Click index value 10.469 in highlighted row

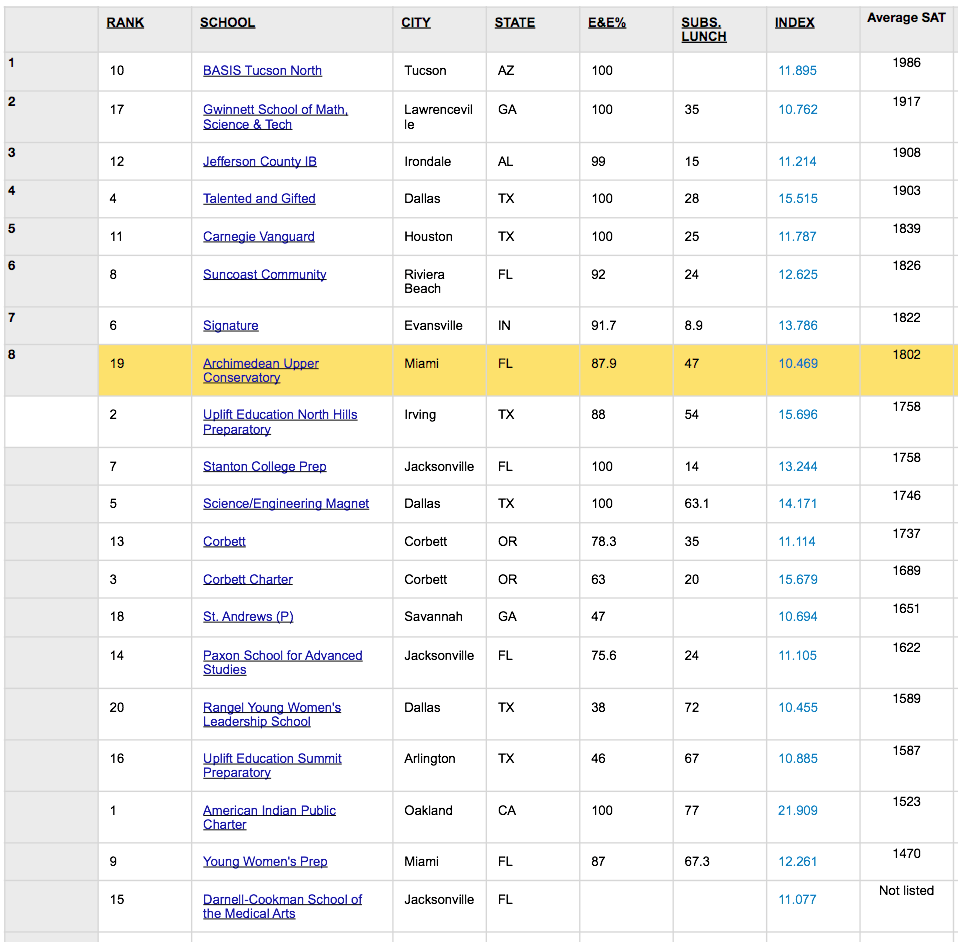797,363
